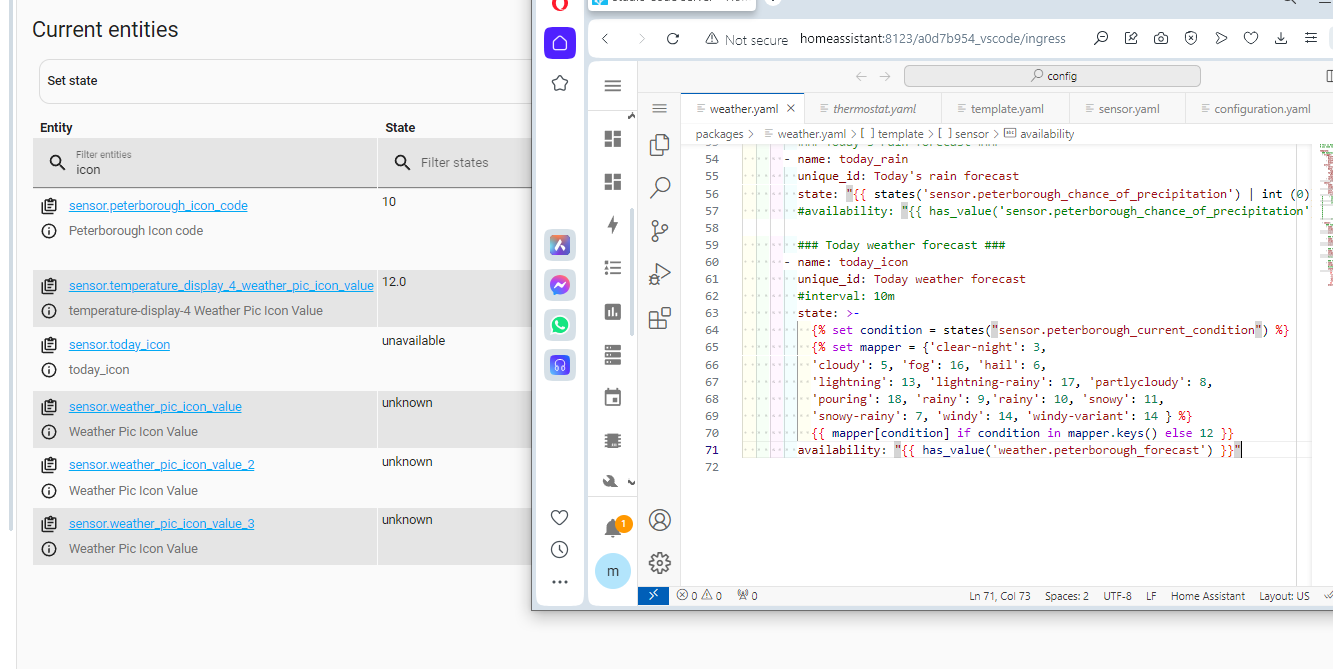Open WhatsApp in Opera sidebar
This screenshot has height=669, width=1333.
560,325
